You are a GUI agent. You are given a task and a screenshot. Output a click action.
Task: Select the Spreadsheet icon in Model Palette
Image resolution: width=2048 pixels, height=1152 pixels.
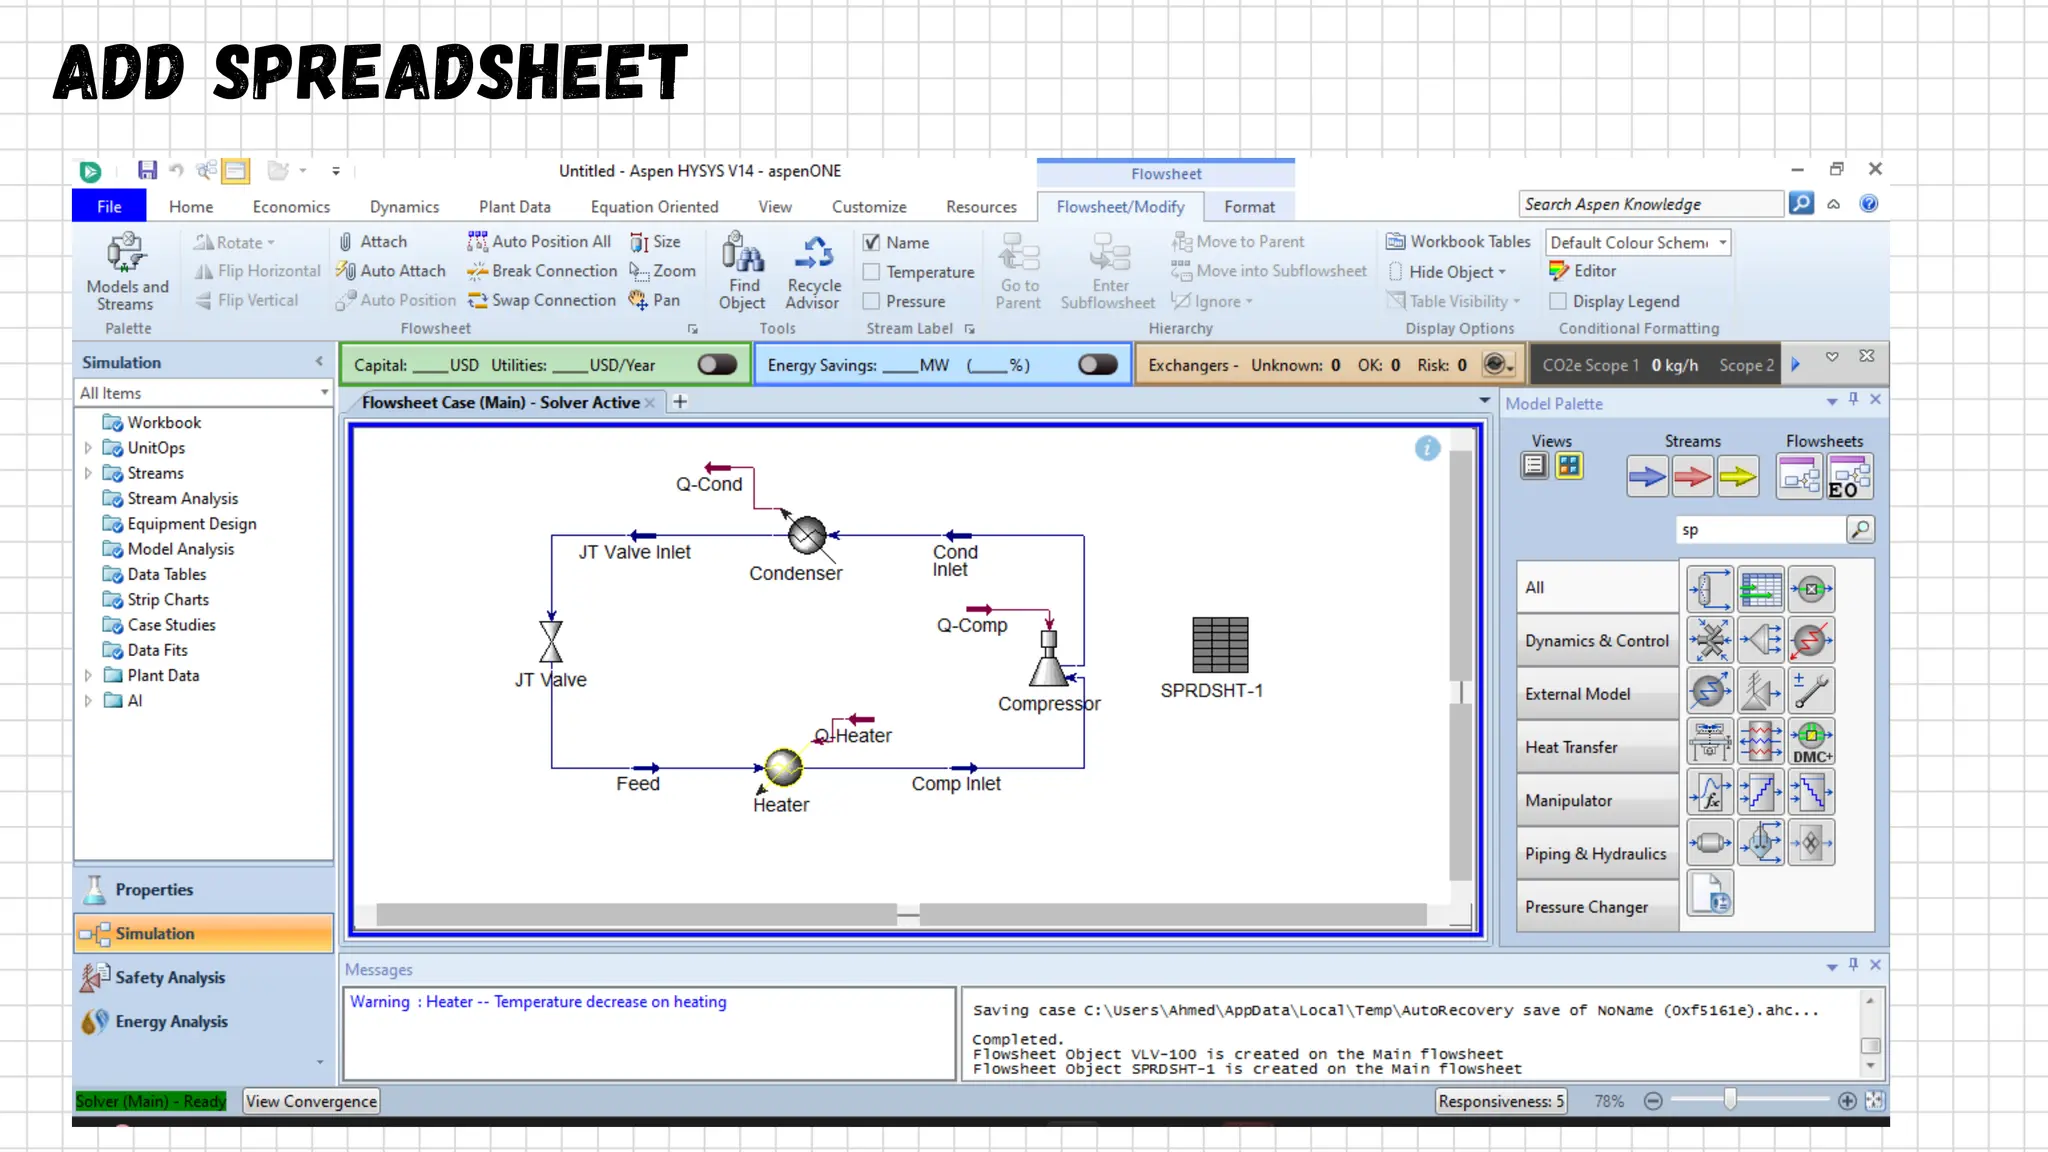click(x=1760, y=589)
